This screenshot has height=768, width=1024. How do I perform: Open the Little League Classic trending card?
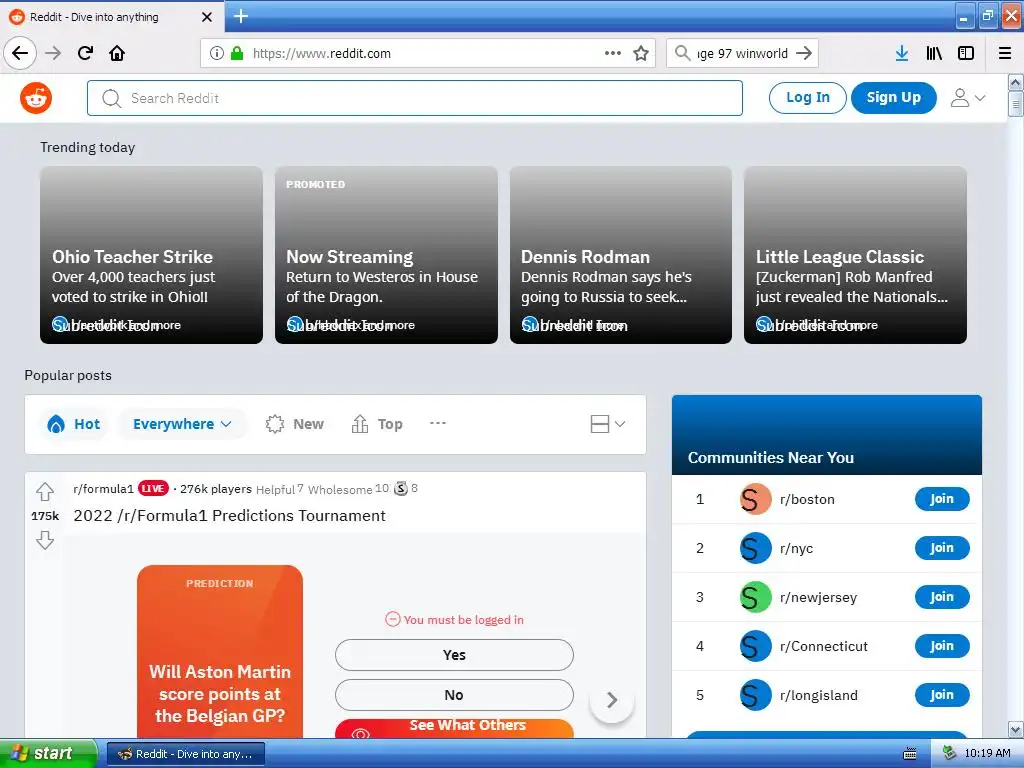tap(856, 255)
